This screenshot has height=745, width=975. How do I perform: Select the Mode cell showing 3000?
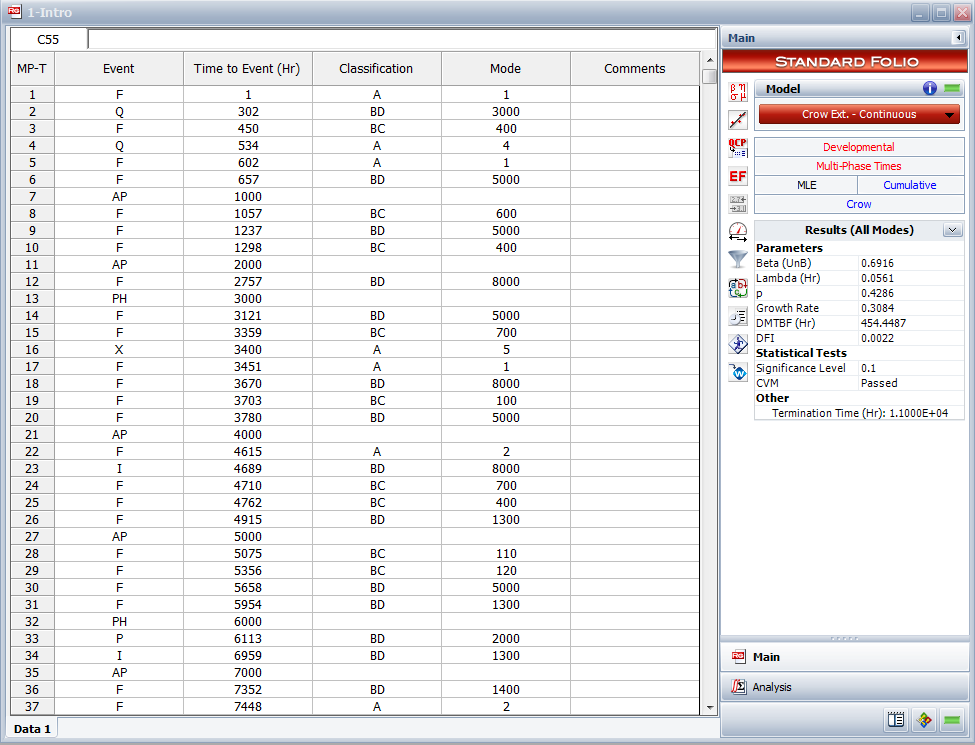[x=506, y=111]
